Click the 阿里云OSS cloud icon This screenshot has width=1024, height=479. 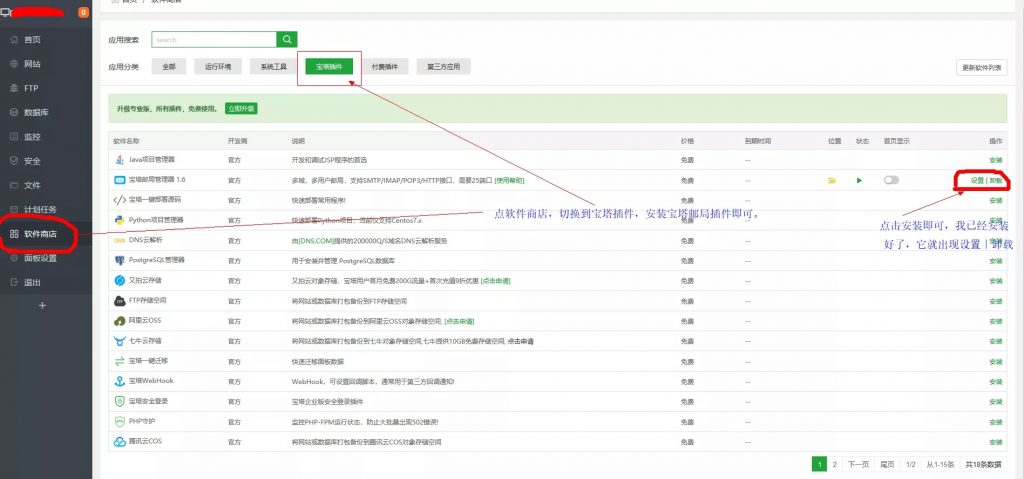coord(119,321)
